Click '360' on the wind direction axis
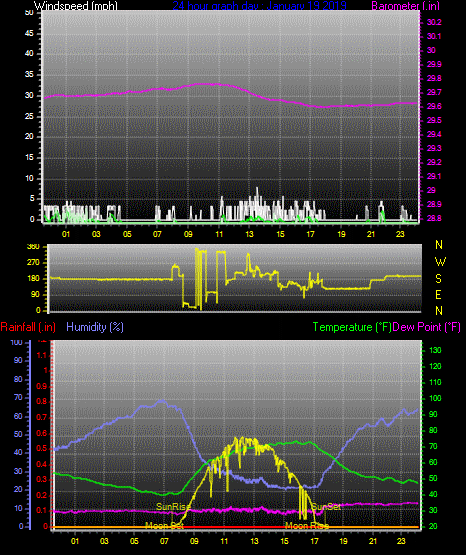This screenshot has width=466, height=555. 33,247
